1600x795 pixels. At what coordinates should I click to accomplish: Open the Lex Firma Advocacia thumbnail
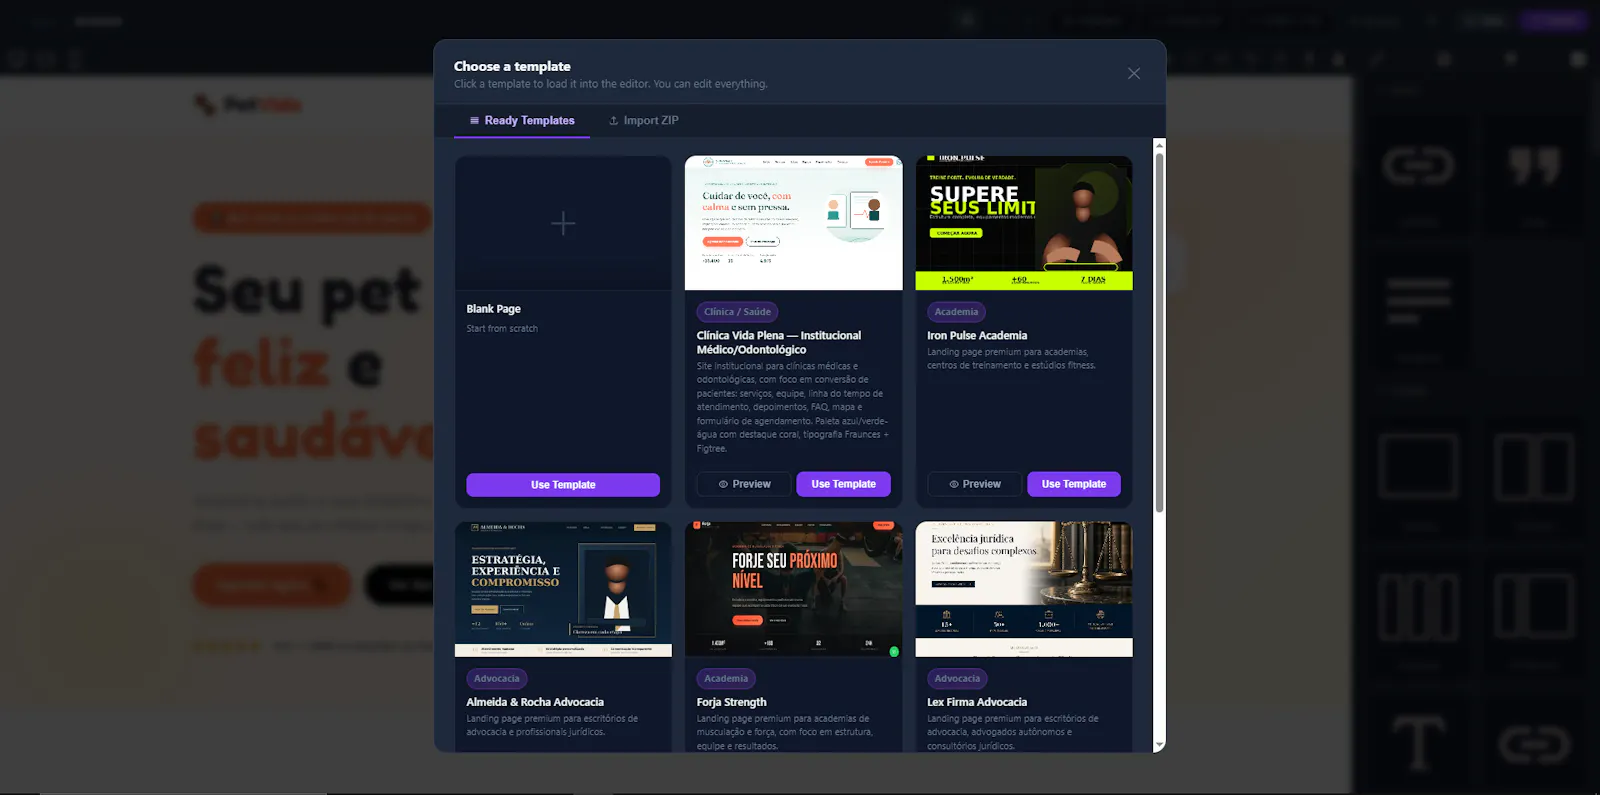pos(1024,589)
